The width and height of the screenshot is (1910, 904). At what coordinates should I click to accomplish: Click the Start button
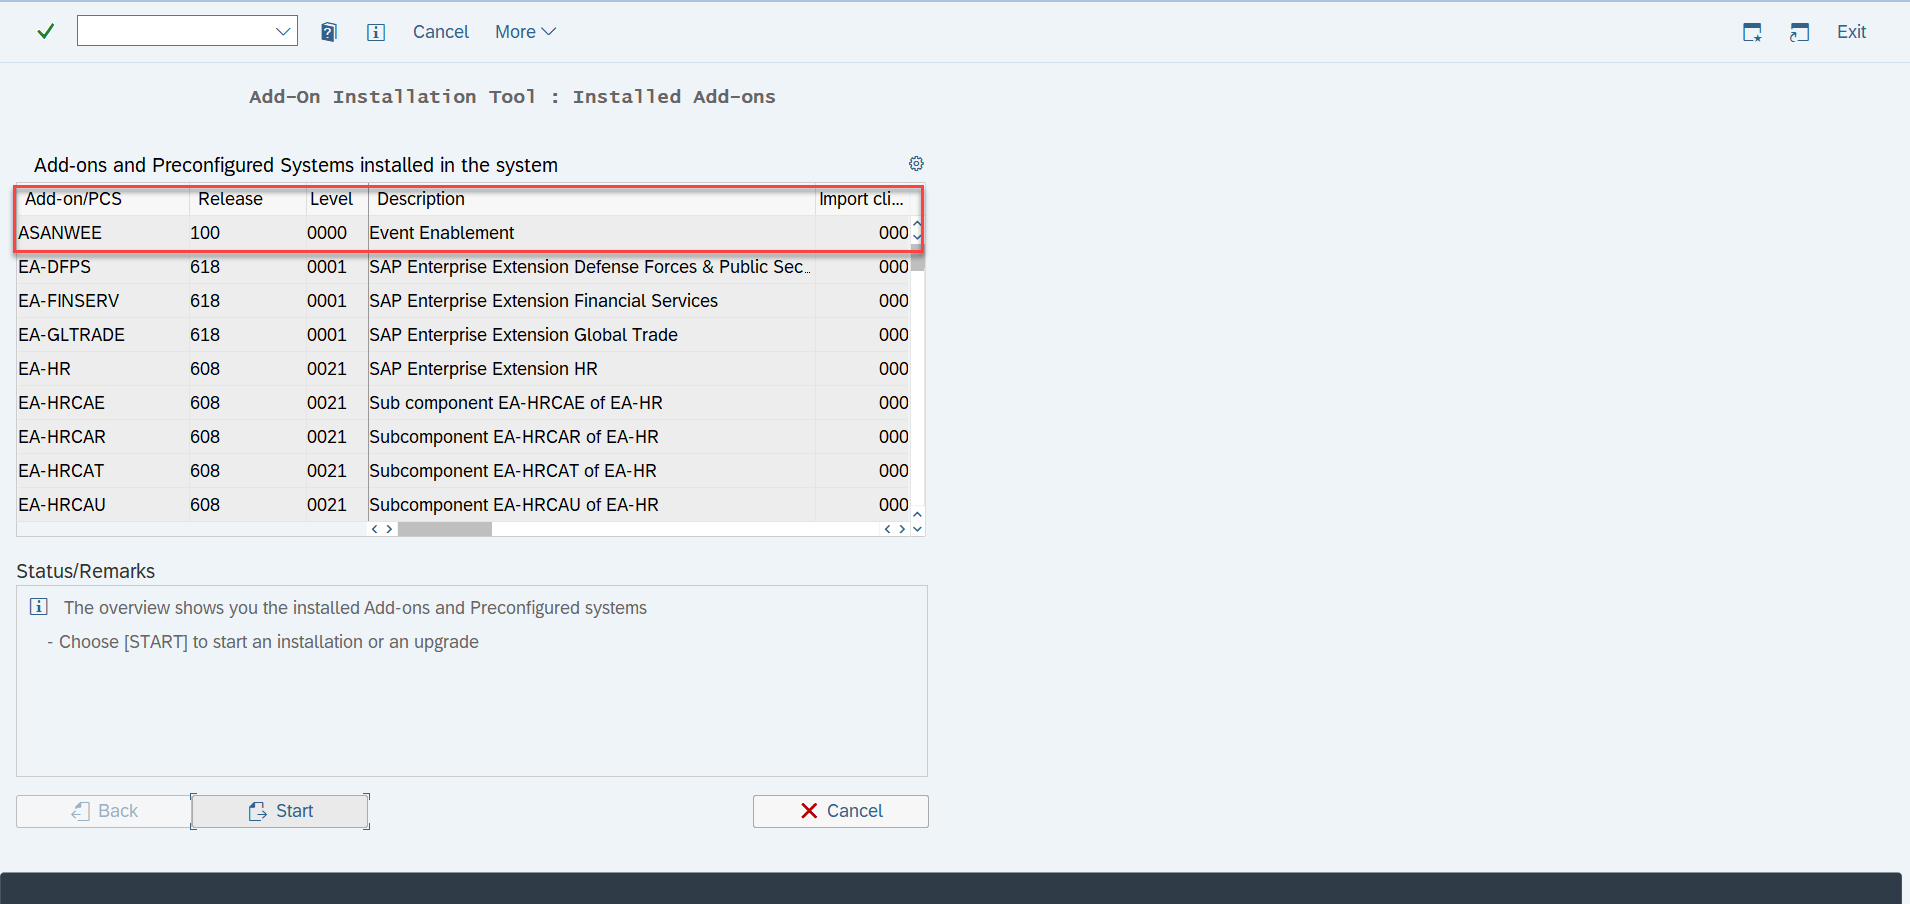(x=280, y=811)
